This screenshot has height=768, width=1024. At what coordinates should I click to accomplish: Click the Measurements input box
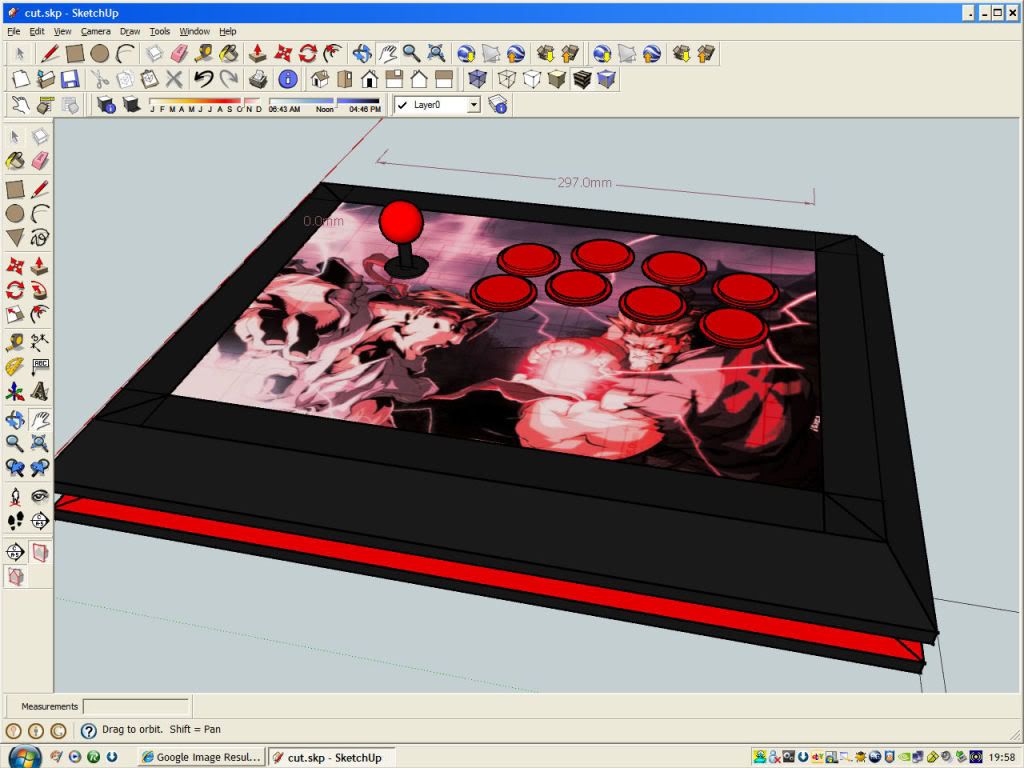click(x=136, y=706)
